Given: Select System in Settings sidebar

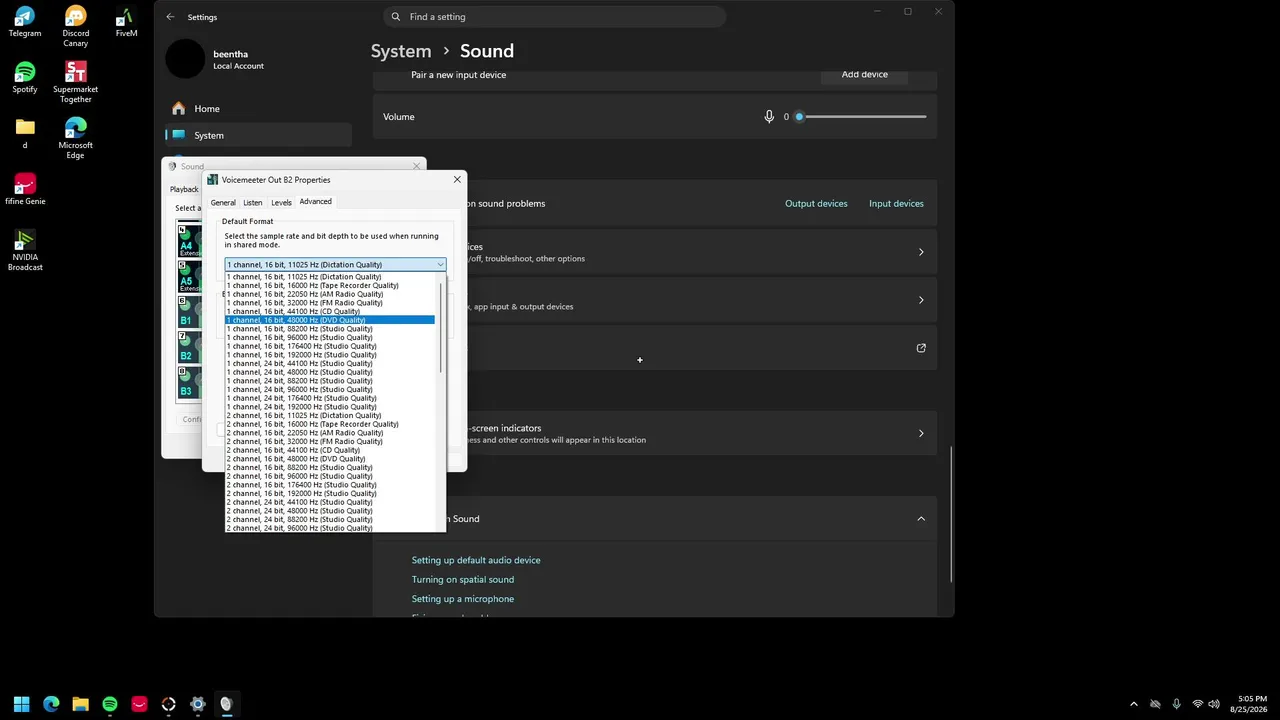Looking at the screenshot, I should click(258, 135).
